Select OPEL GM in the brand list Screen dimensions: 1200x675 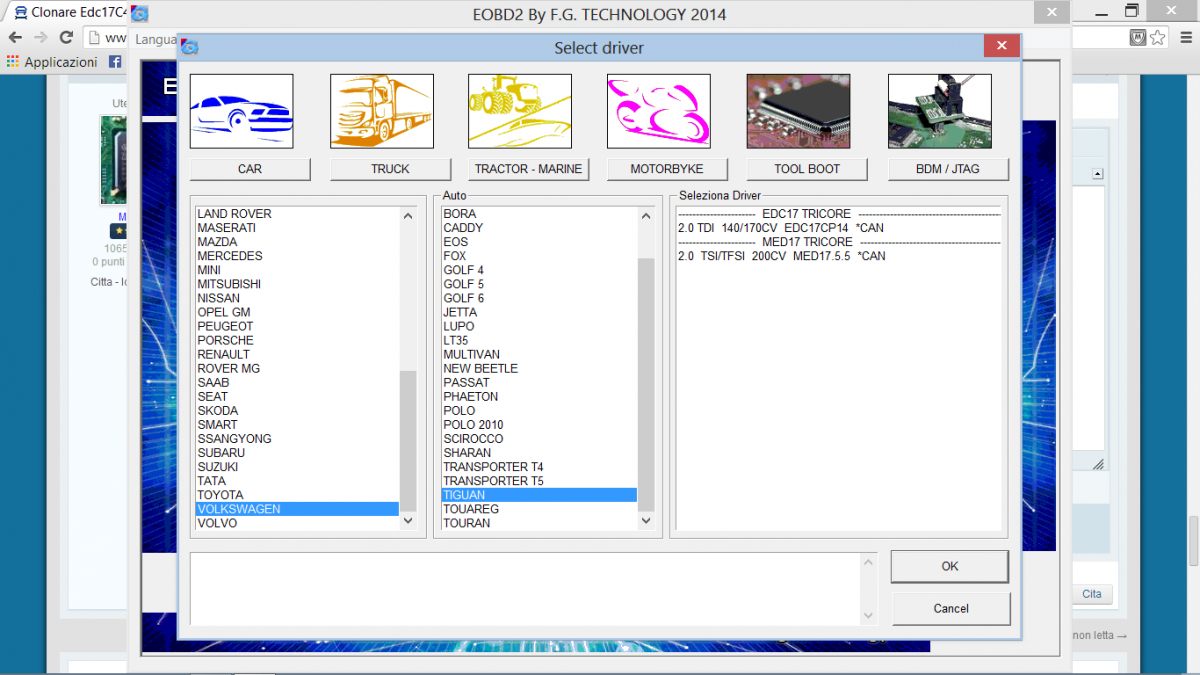click(x=297, y=312)
